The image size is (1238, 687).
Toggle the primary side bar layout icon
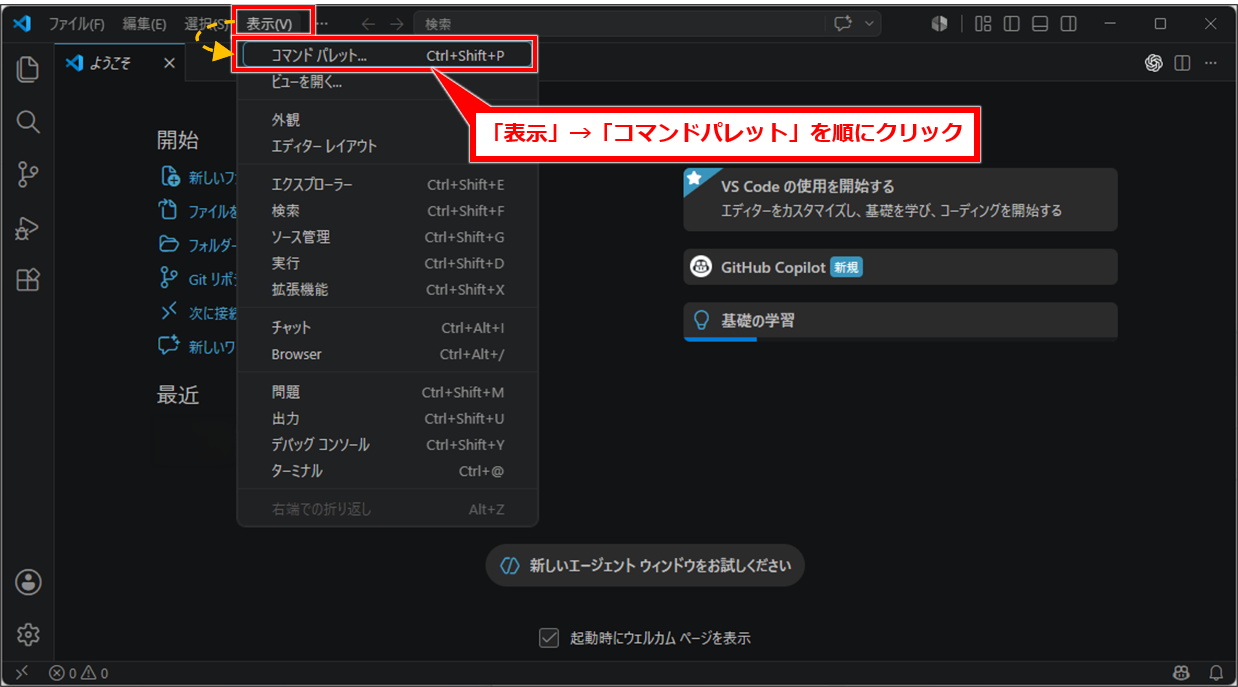(1012, 23)
